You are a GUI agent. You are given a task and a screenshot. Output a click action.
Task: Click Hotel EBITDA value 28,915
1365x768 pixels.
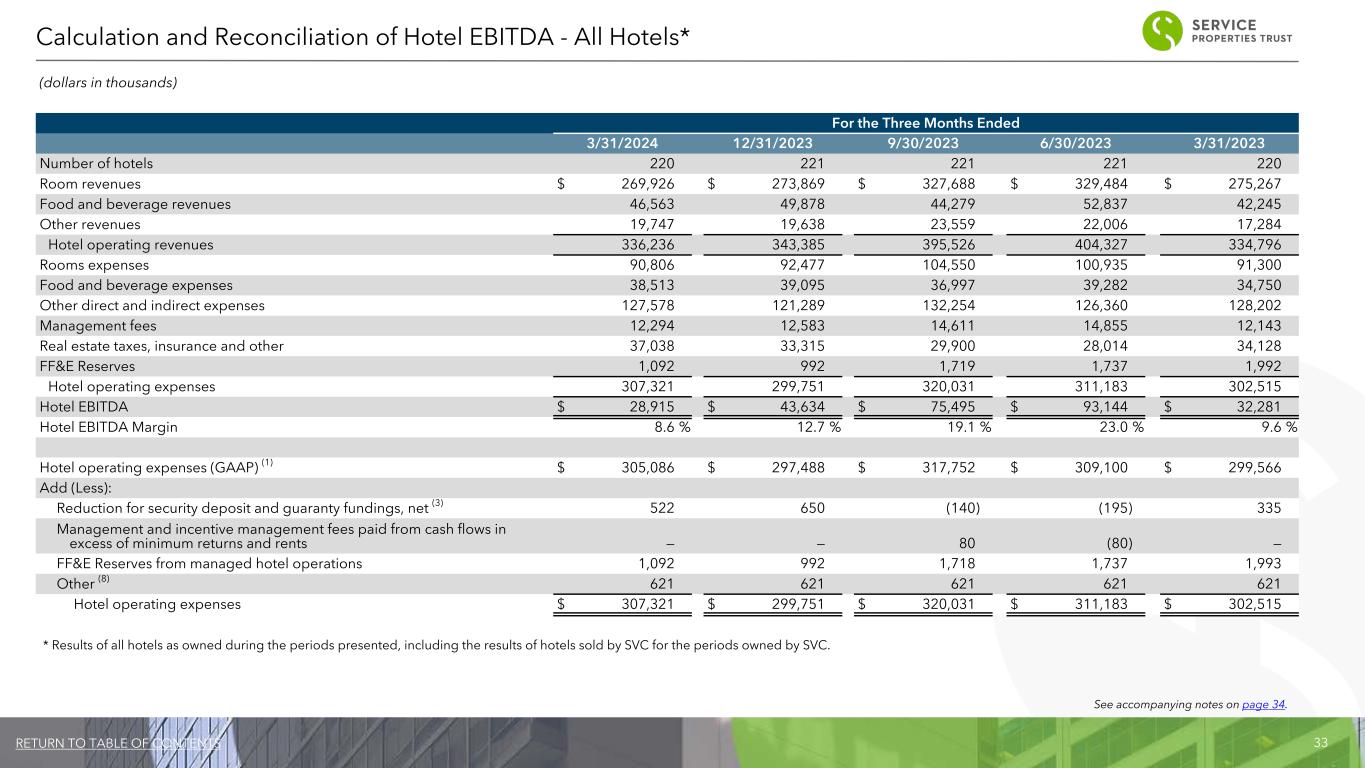point(650,407)
